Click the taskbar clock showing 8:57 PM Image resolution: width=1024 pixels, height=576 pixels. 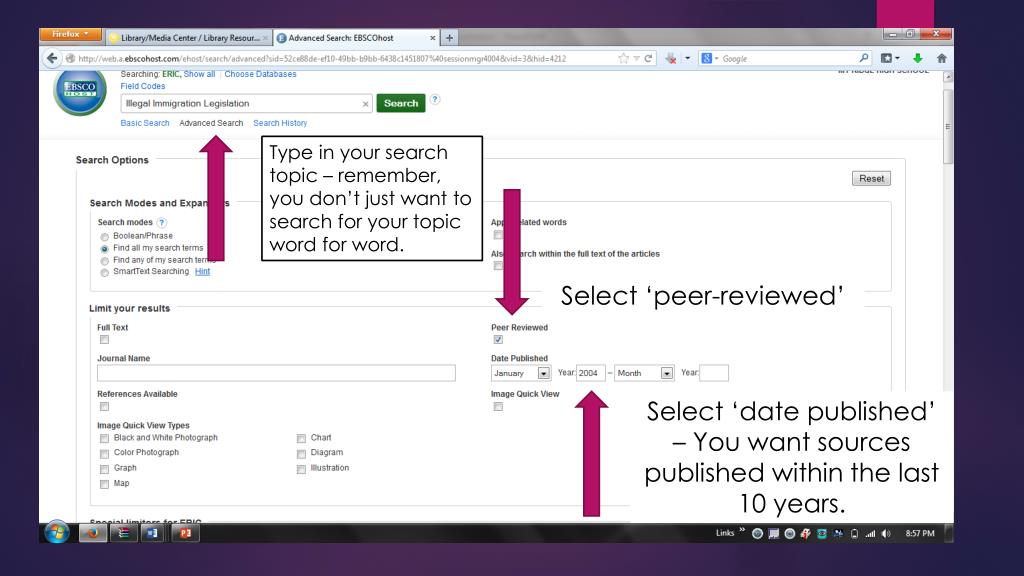(x=920, y=534)
